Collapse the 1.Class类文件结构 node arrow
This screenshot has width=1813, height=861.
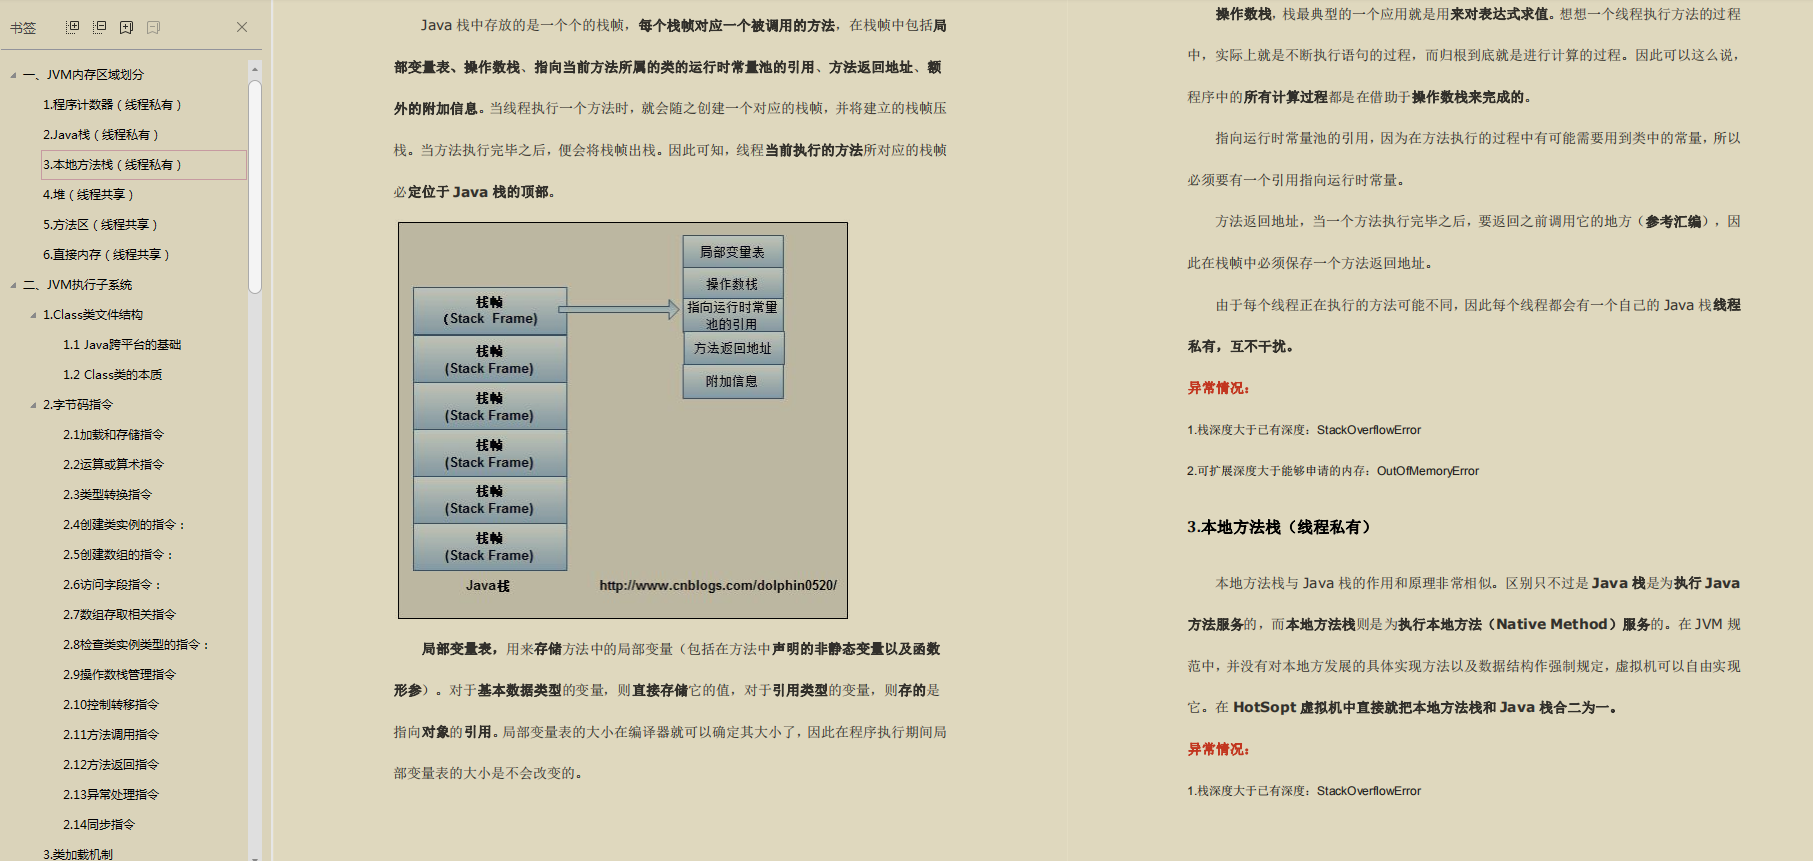[x=33, y=315]
